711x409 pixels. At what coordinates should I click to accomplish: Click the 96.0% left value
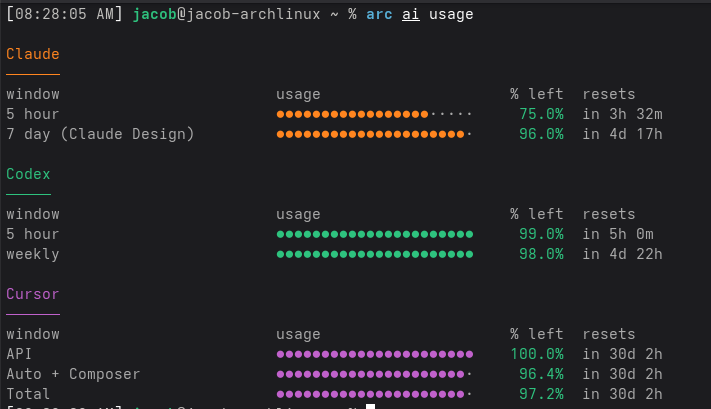tap(541, 134)
